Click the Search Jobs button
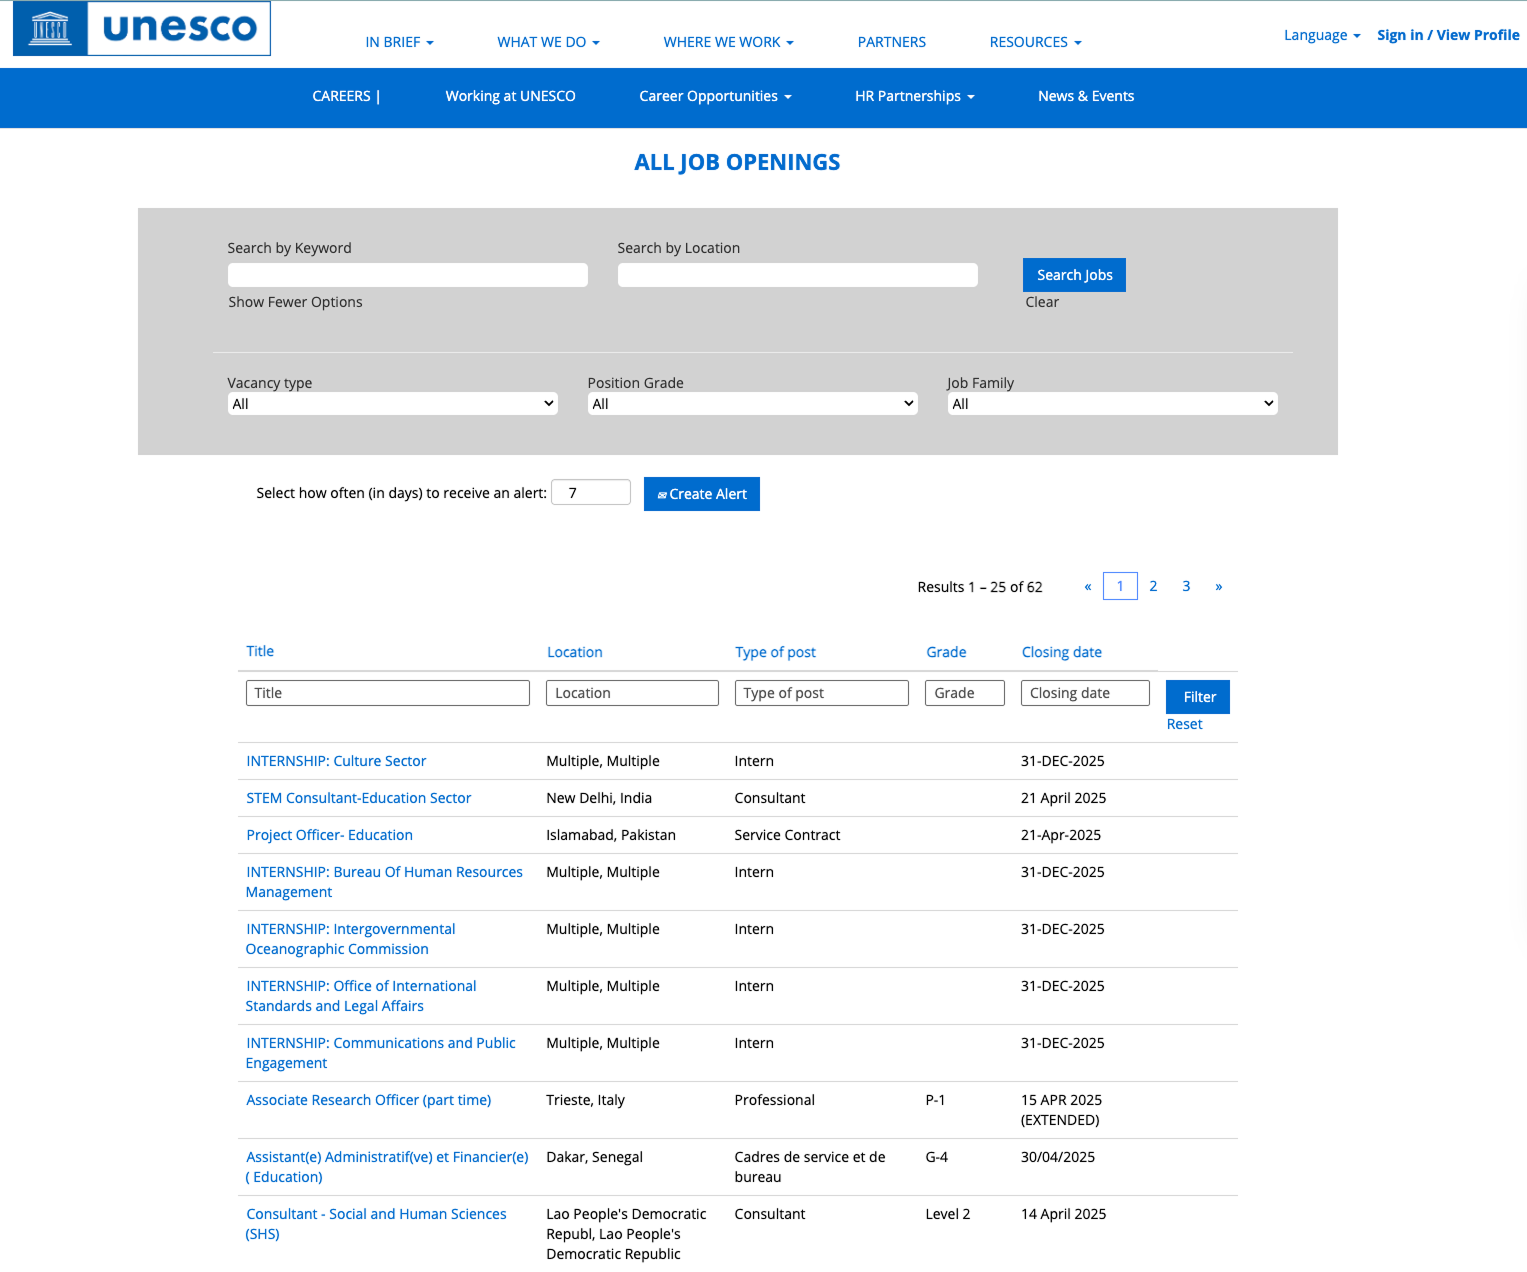 1074,275
